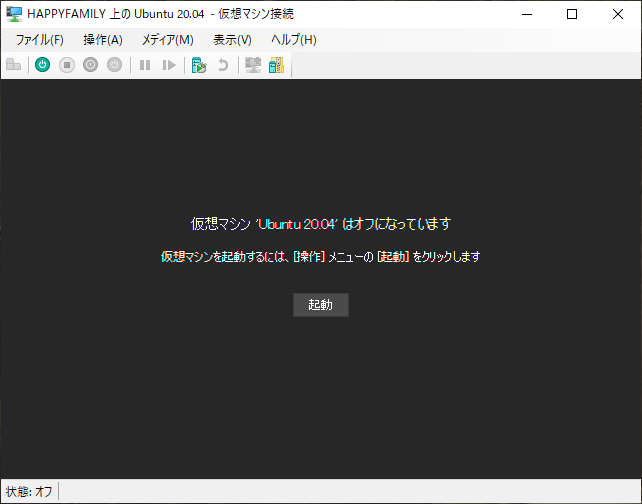Click the Shut Down toolbar icon
Screen dimensions: 642x504
[x=90, y=65]
